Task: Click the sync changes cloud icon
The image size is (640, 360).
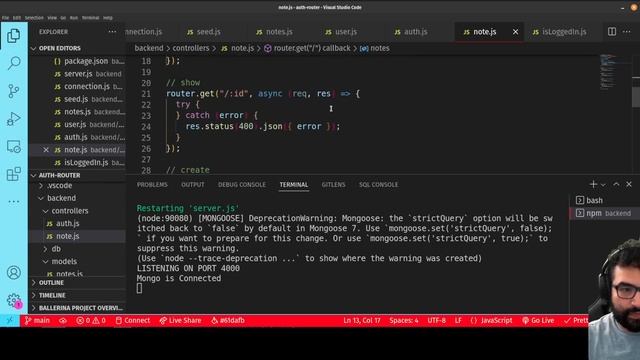Action: point(63,320)
